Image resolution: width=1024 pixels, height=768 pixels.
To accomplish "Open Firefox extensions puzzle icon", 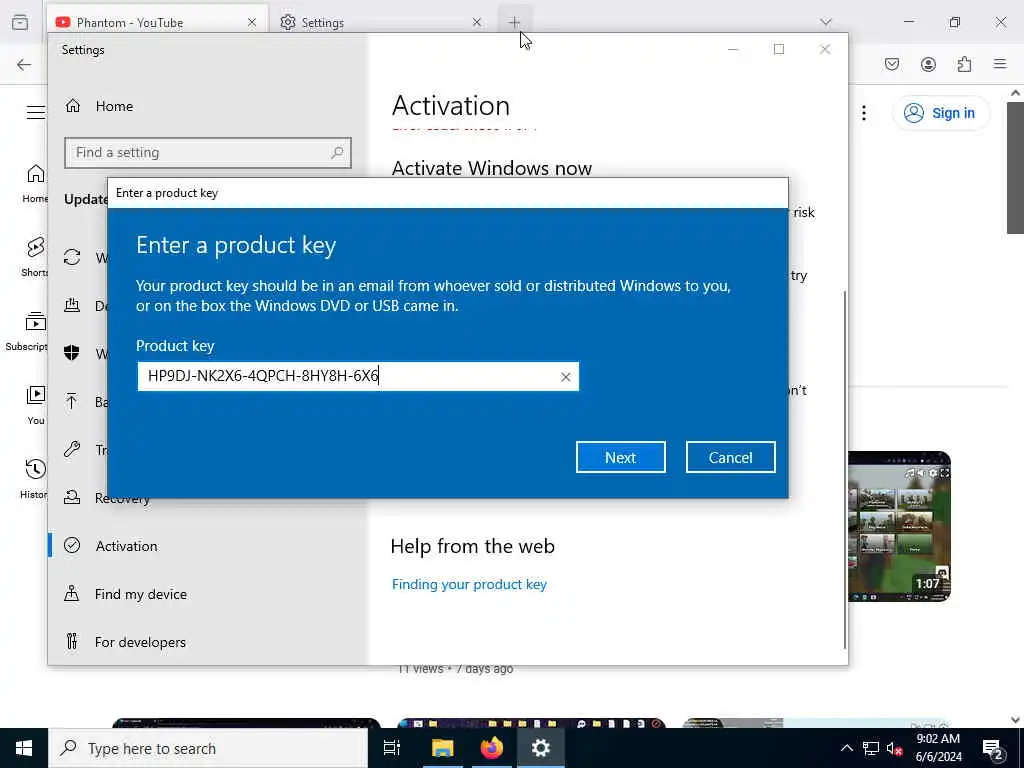I will 965,64.
